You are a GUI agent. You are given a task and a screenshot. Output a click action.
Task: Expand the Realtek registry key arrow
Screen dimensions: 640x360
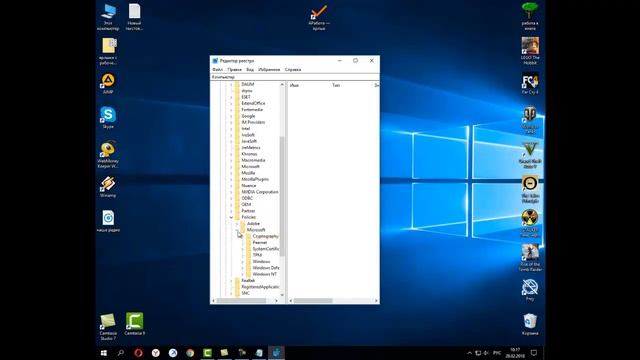click(x=231, y=280)
